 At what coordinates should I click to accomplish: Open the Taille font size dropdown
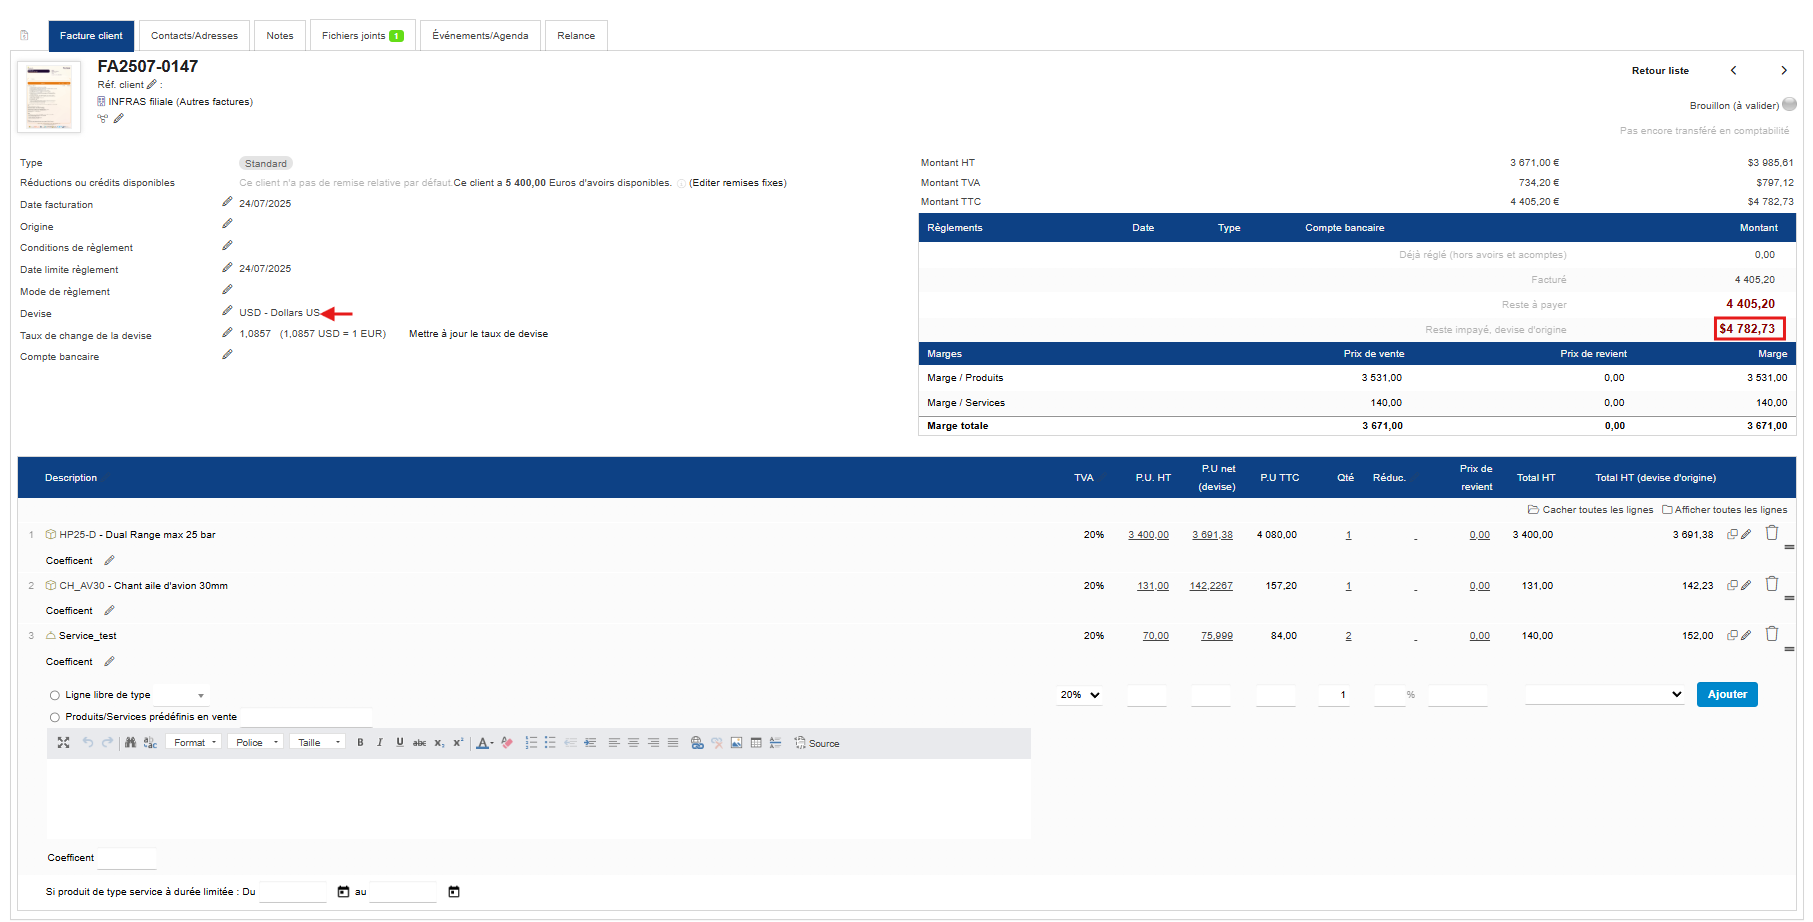(319, 743)
